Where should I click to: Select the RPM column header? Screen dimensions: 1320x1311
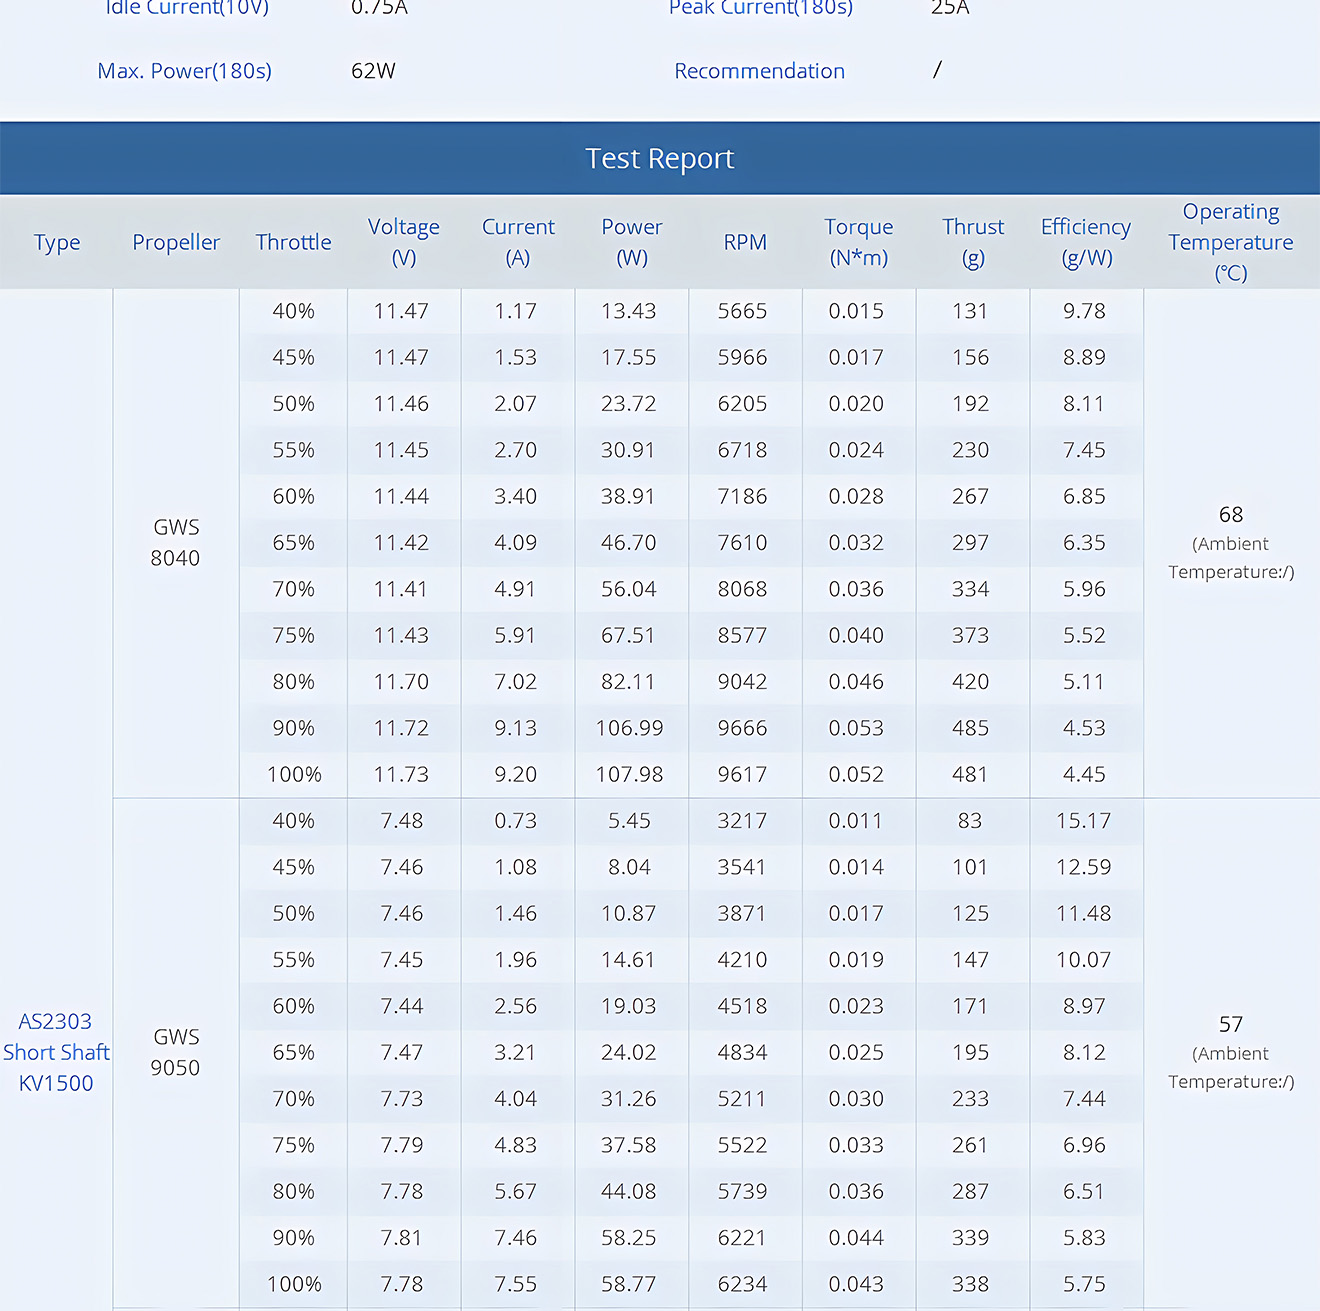(x=745, y=243)
